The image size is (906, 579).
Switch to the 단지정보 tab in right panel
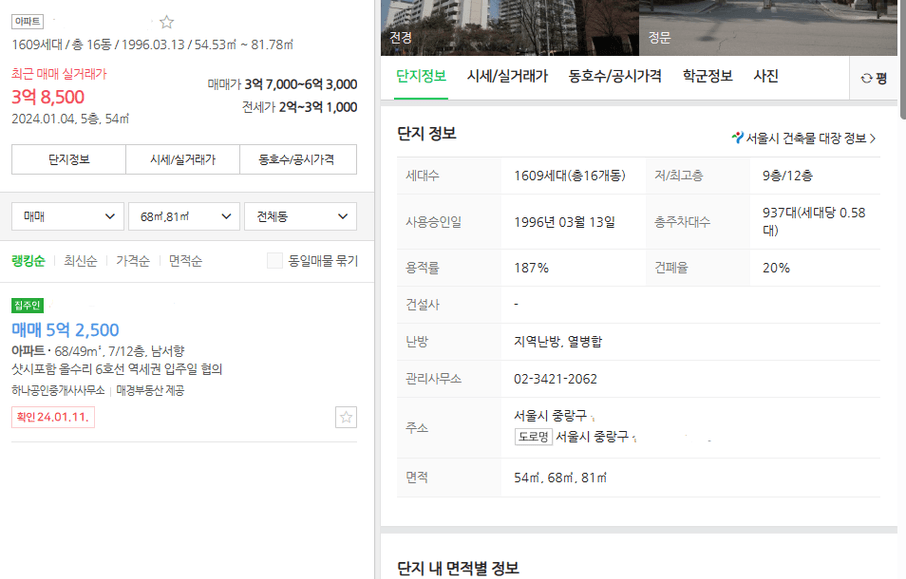(421, 76)
